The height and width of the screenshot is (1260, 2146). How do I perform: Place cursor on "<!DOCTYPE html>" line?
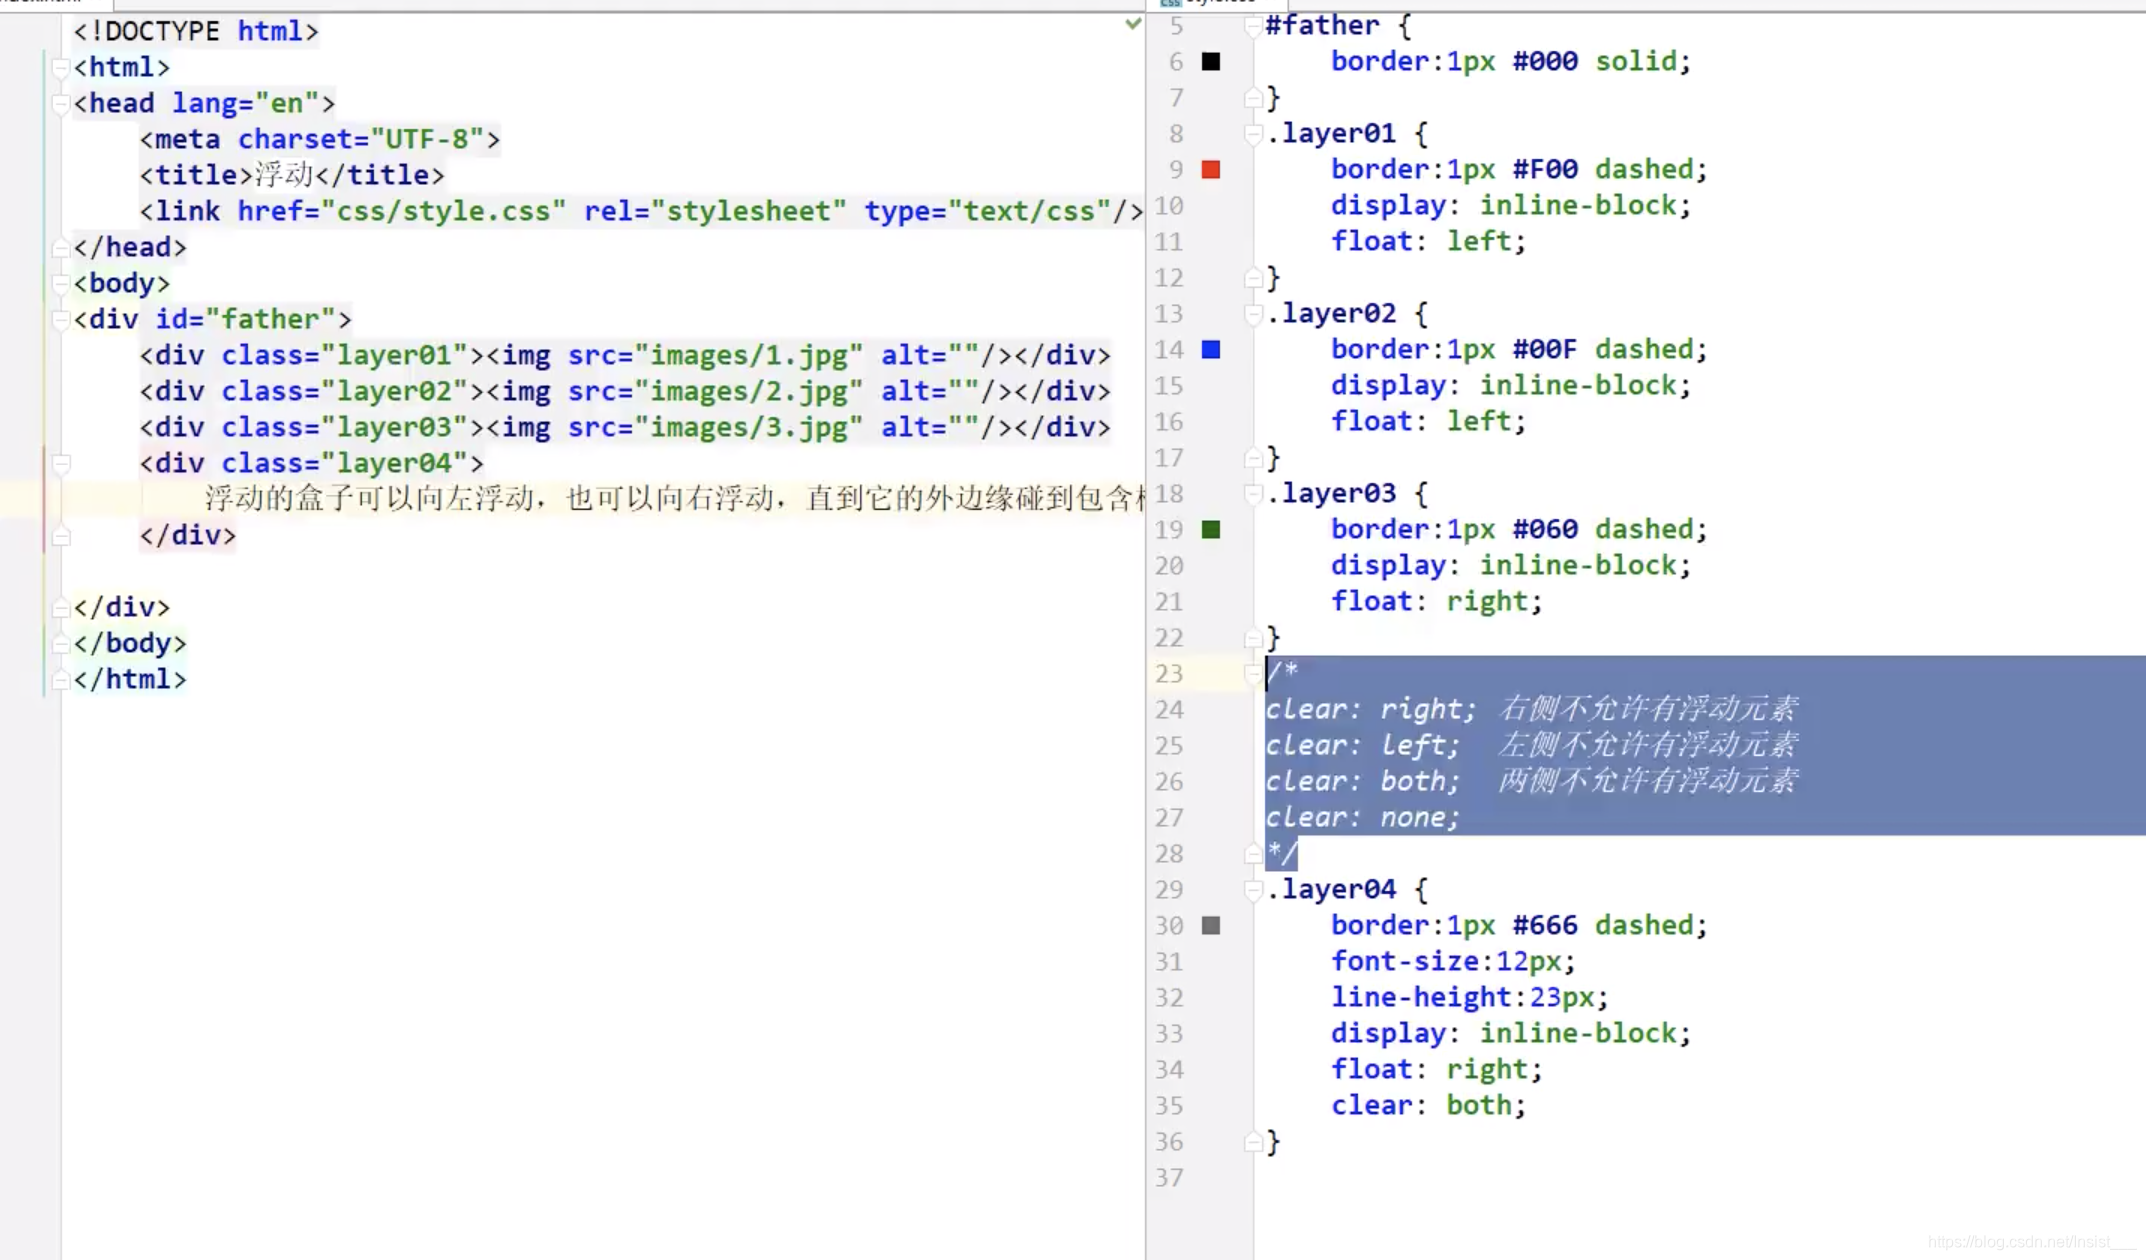click(x=196, y=32)
